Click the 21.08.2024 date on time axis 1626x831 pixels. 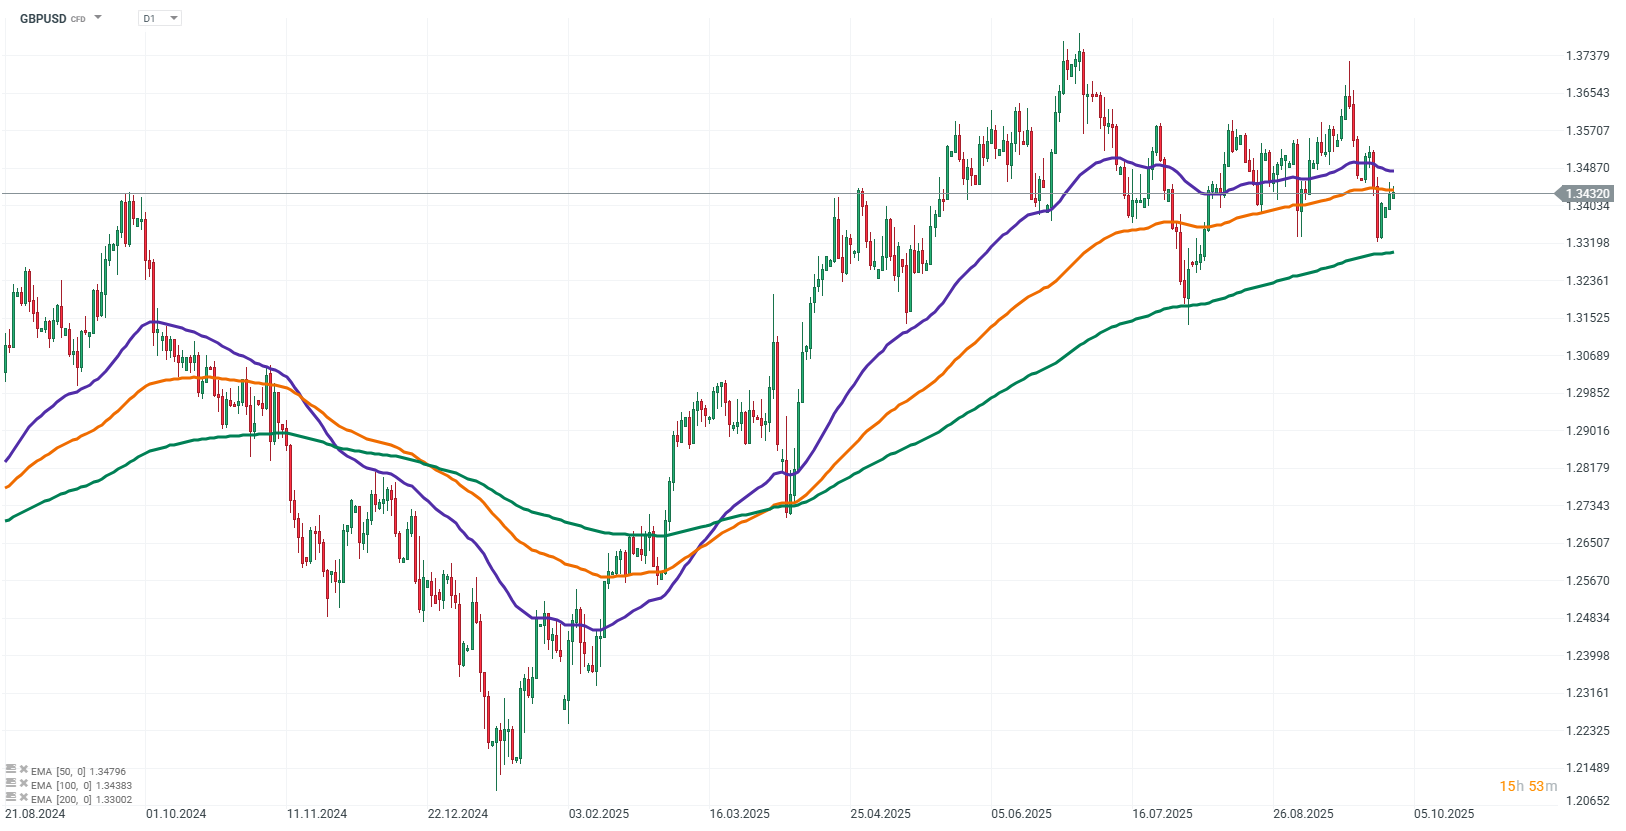36,814
